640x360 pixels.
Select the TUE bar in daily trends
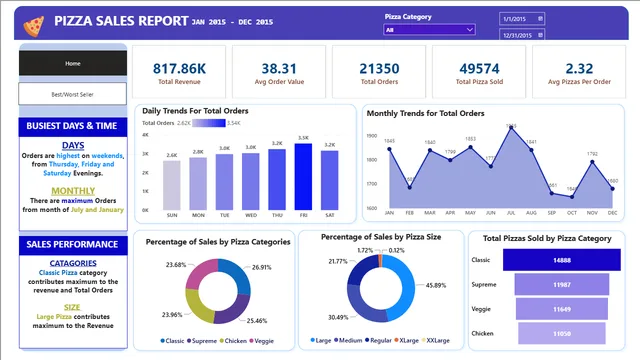pos(224,182)
